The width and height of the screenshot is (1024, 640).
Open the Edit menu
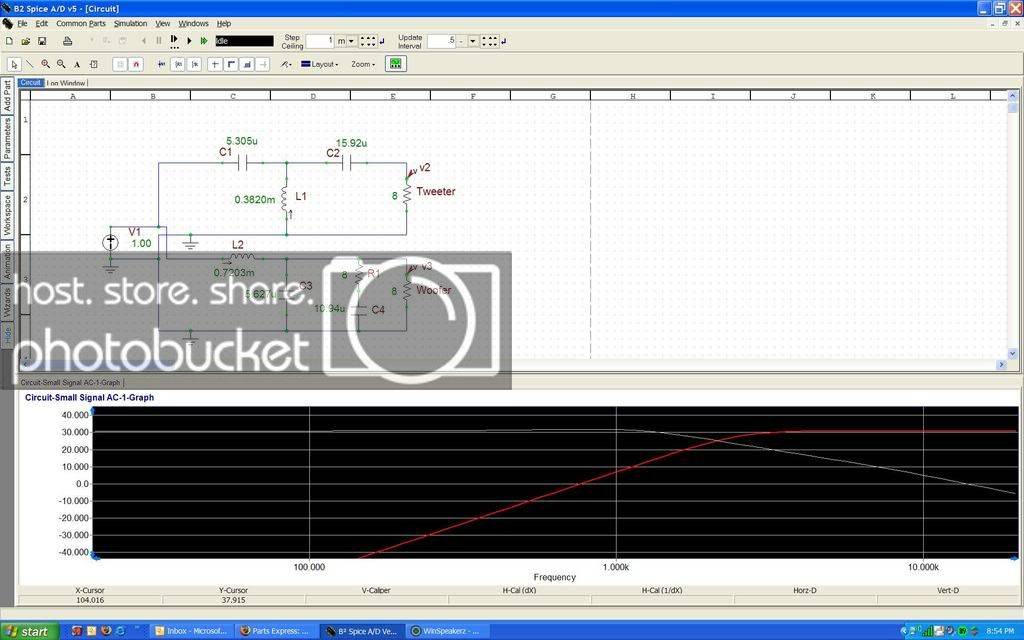(42, 24)
